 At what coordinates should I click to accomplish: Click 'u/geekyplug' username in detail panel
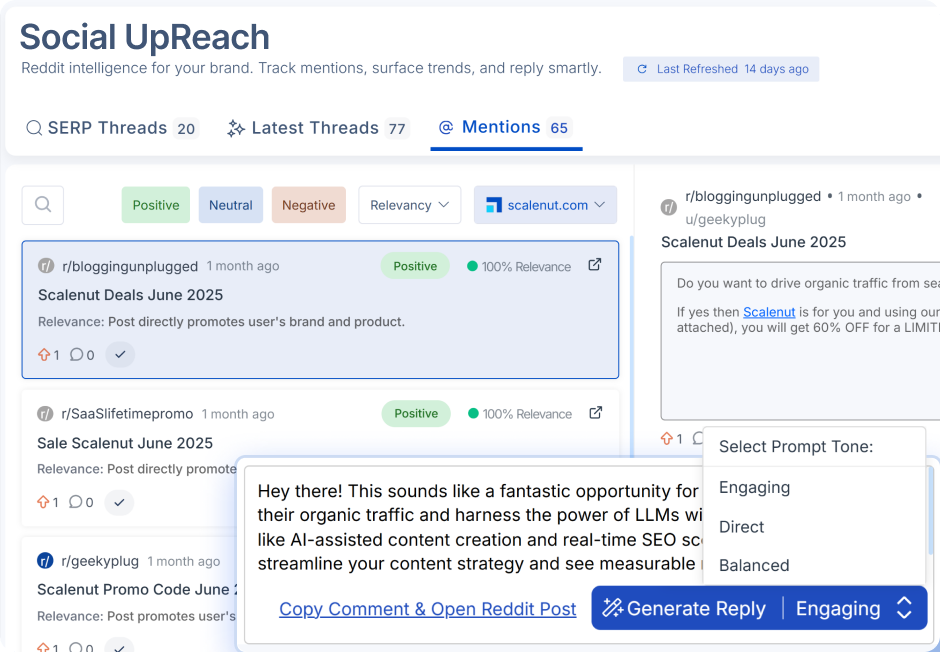coord(725,219)
